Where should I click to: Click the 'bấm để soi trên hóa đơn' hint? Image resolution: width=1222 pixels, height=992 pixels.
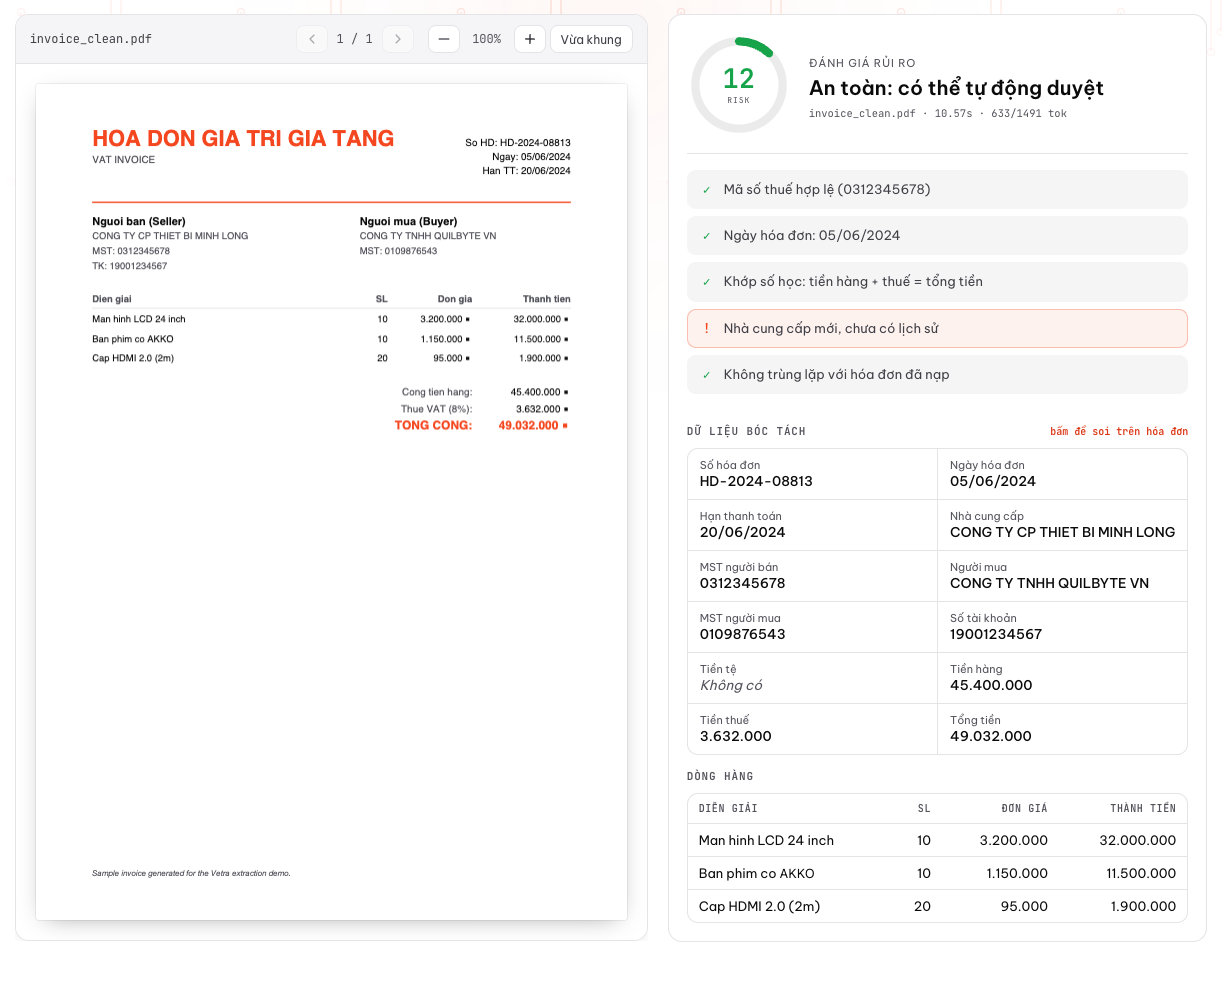point(1119,431)
